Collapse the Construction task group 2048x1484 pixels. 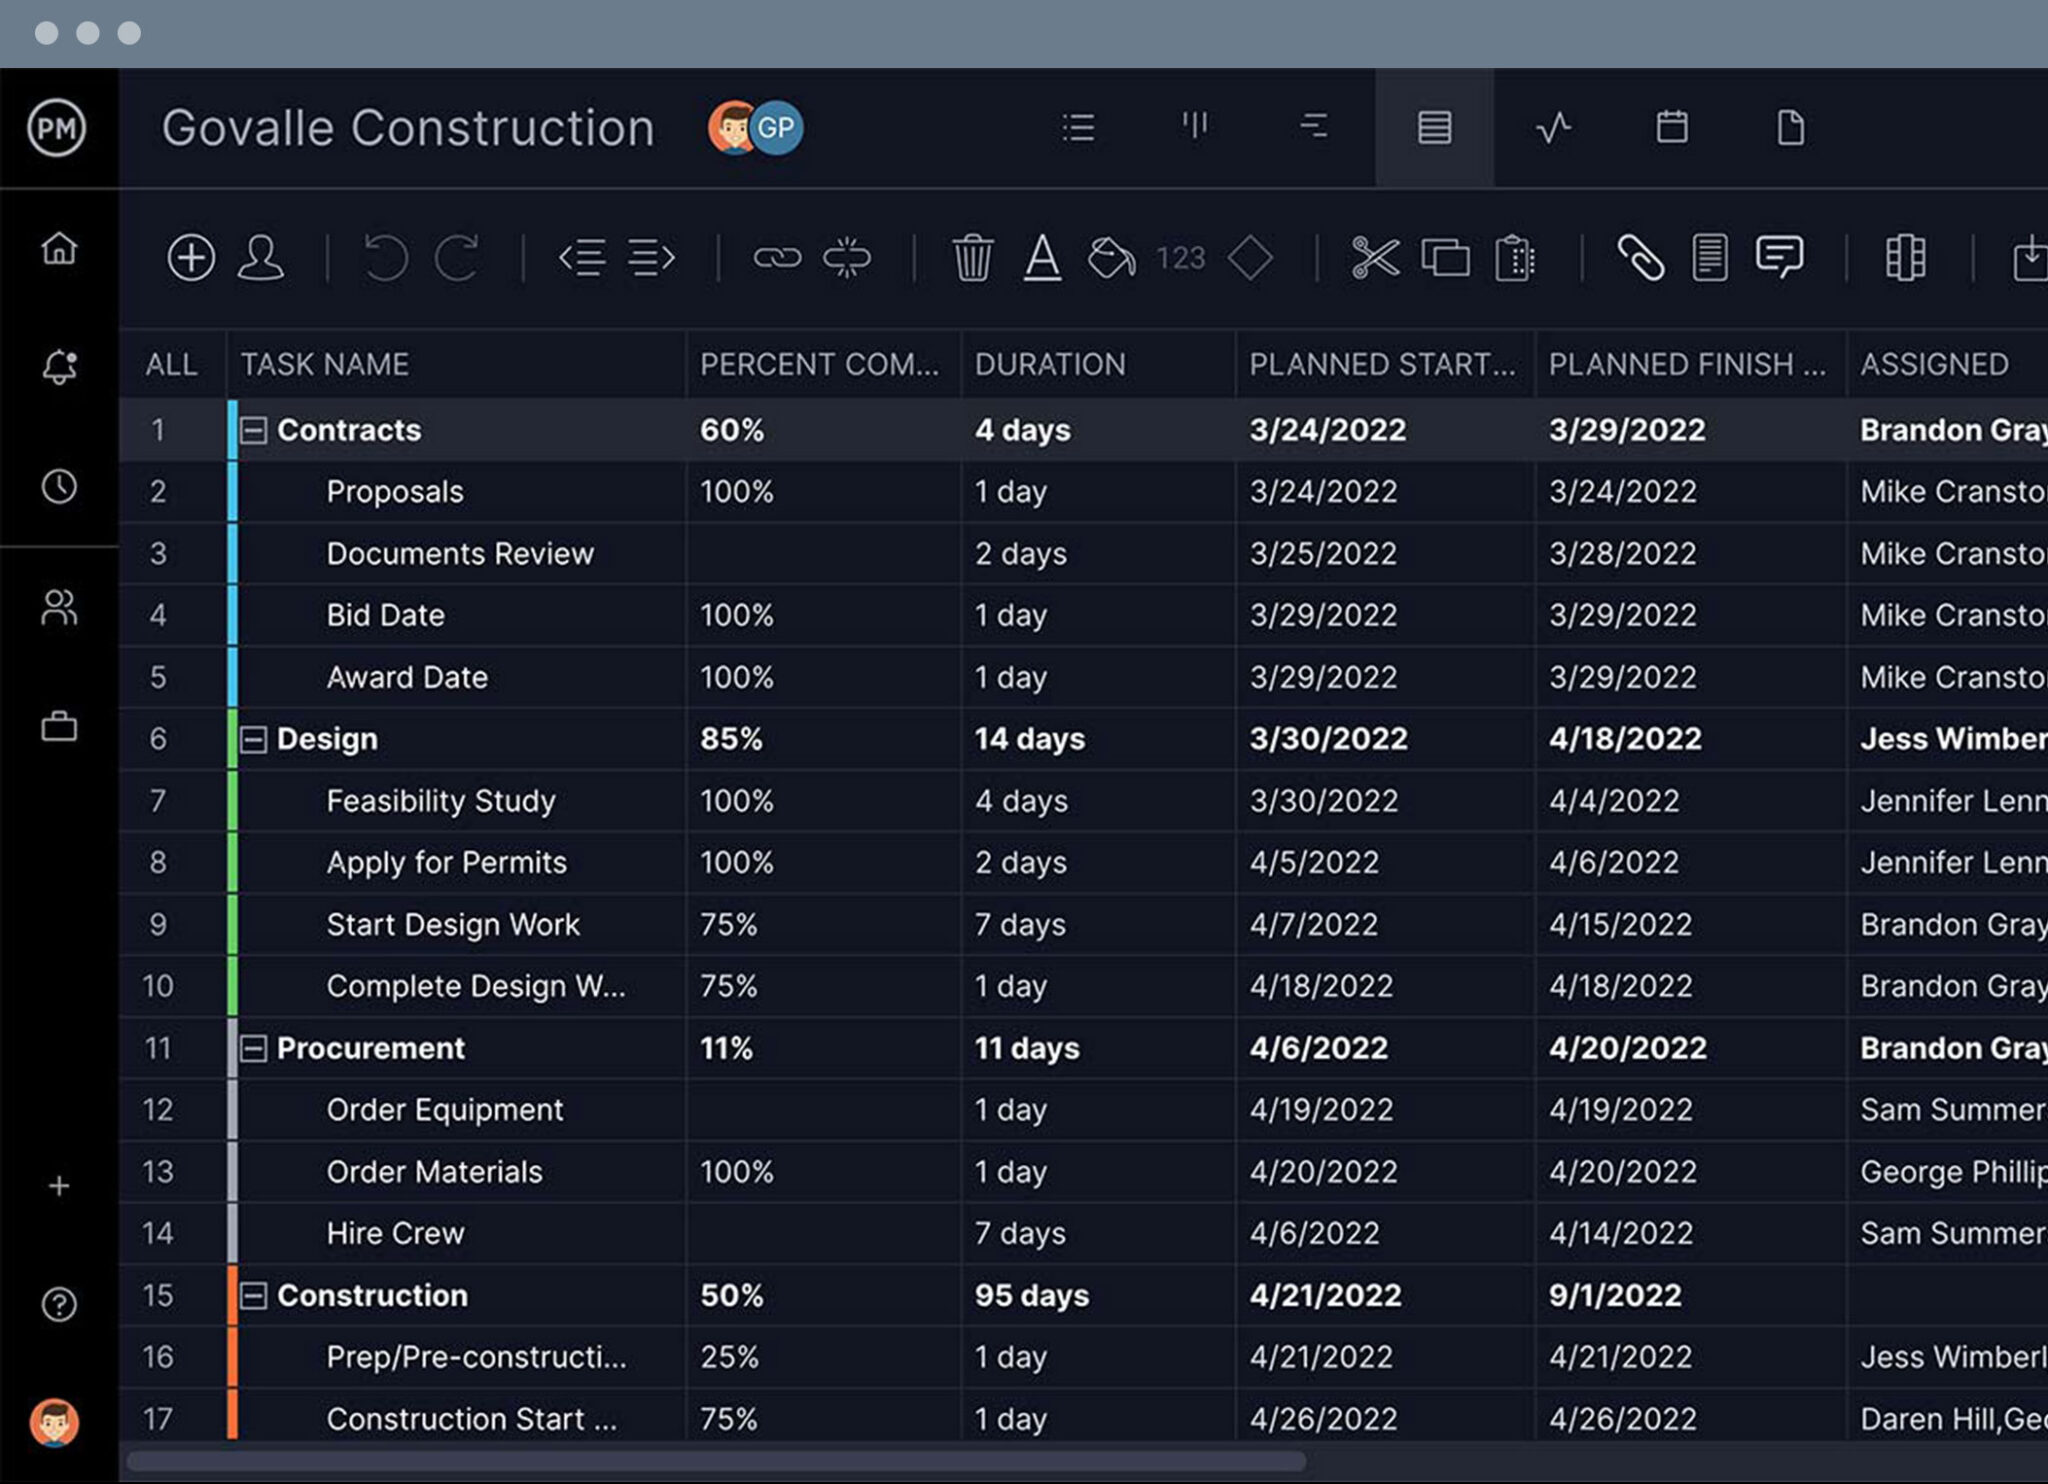254,1296
